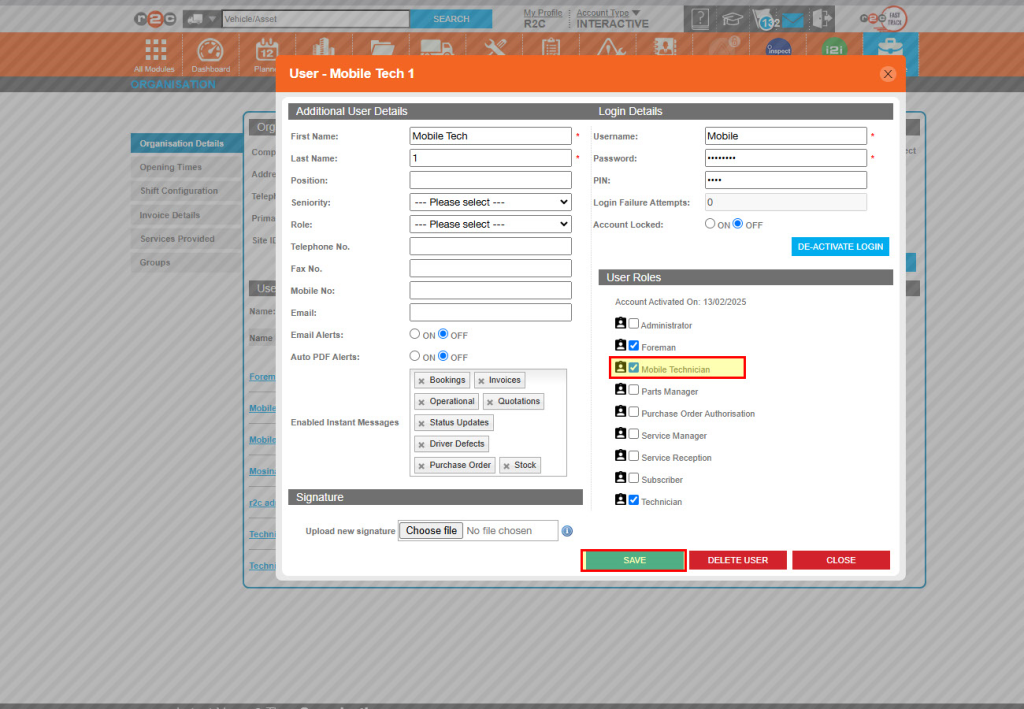The width and height of the screenshot is (1024, 709).
Task: Click the Position input field
Action: point(490,180)
